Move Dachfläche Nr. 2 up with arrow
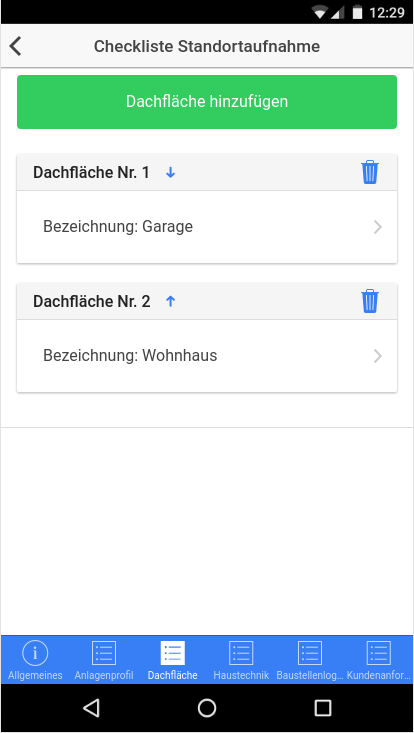 click(x=171, y=302)
